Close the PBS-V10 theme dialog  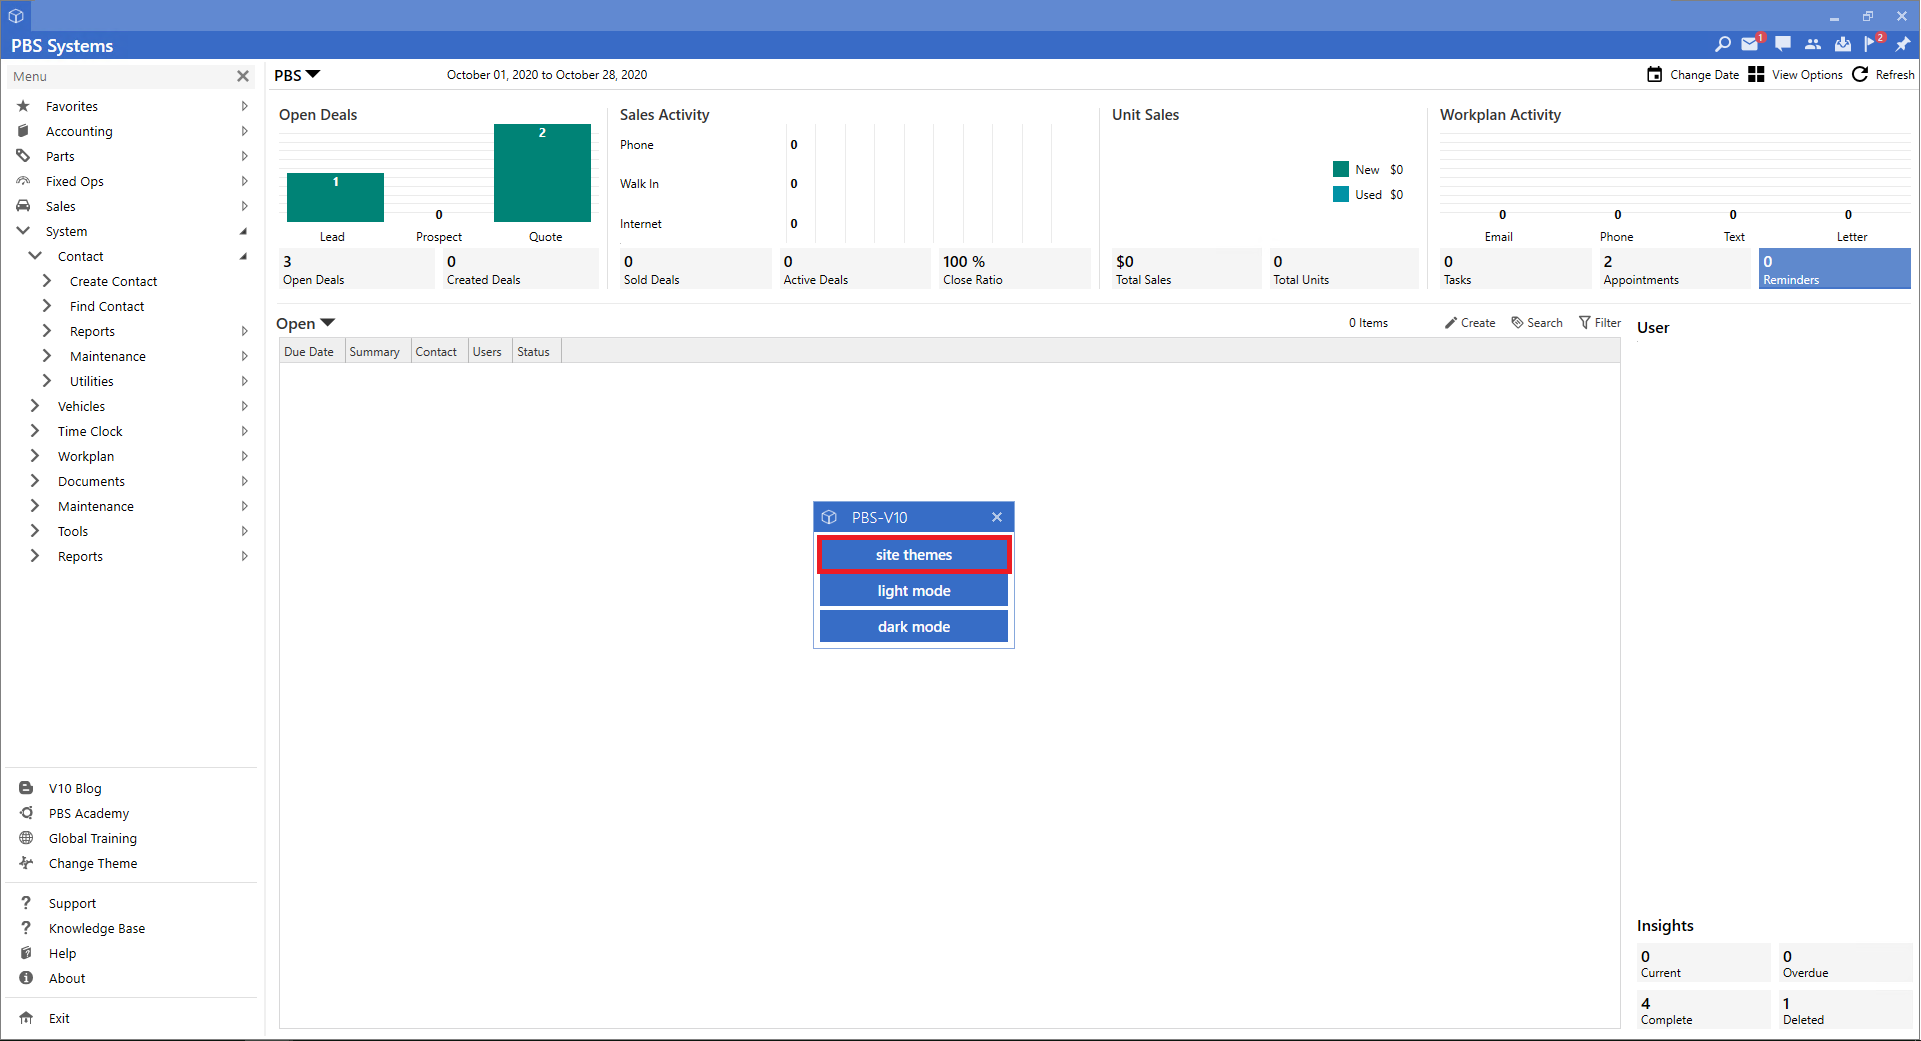coord(997,517)
